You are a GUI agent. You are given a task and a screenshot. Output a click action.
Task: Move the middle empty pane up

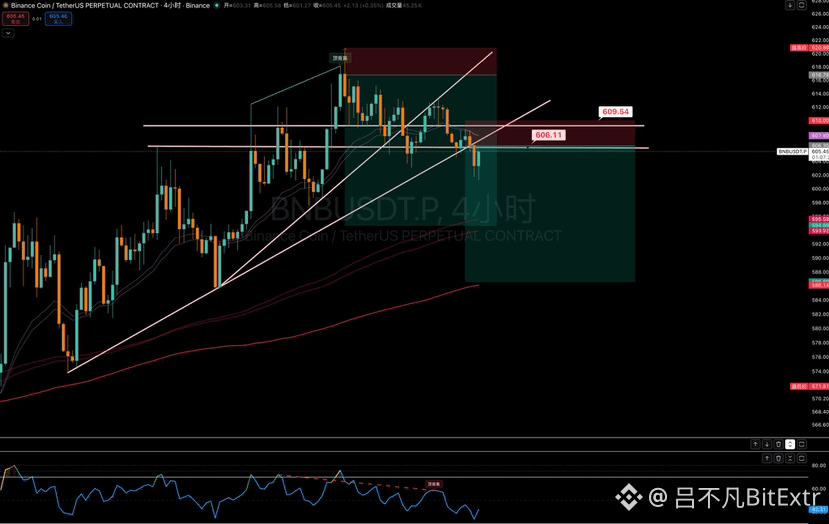click(x=756, y=444)
